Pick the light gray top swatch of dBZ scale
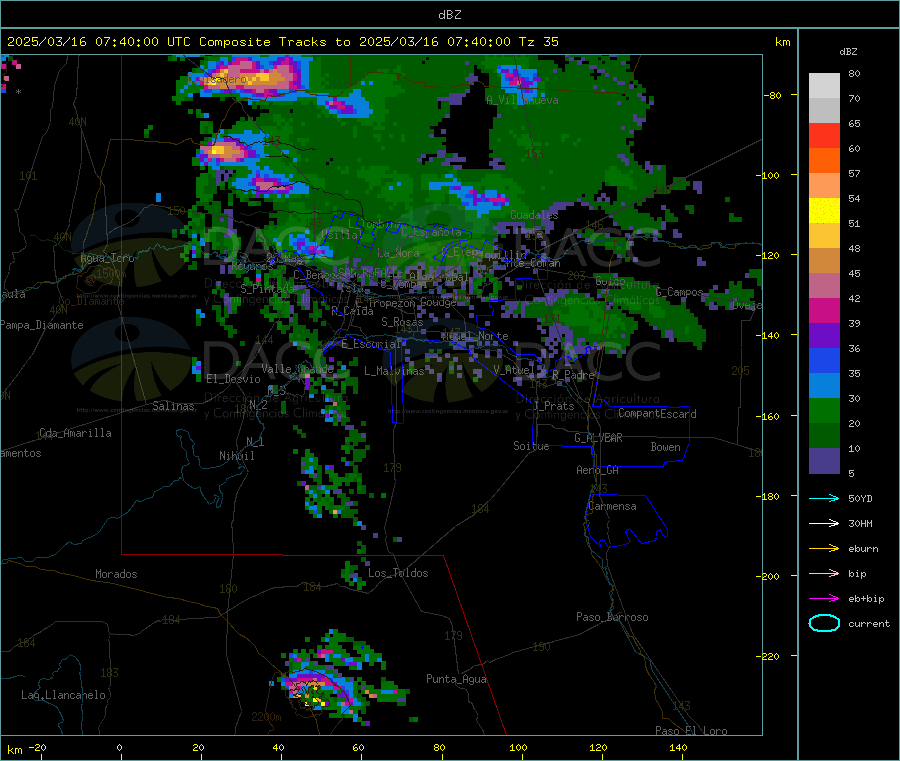The image size is (900, 761). 824,86
